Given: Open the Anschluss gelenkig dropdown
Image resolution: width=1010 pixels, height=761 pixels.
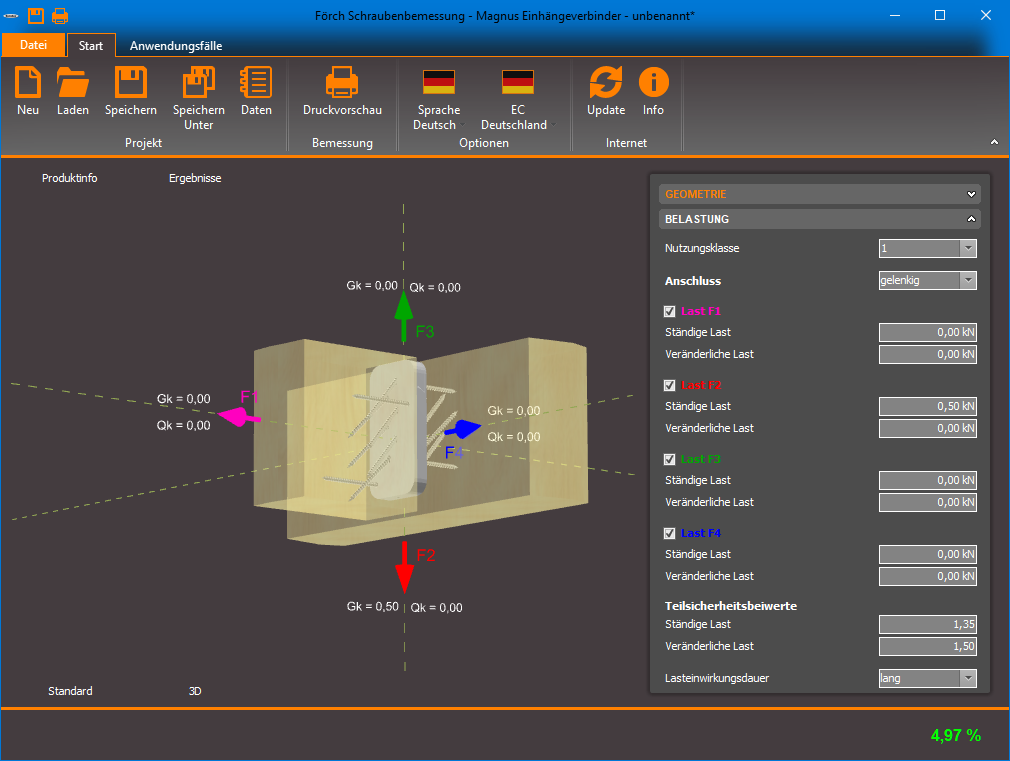Looking at the screenshot, I should 928,280.
